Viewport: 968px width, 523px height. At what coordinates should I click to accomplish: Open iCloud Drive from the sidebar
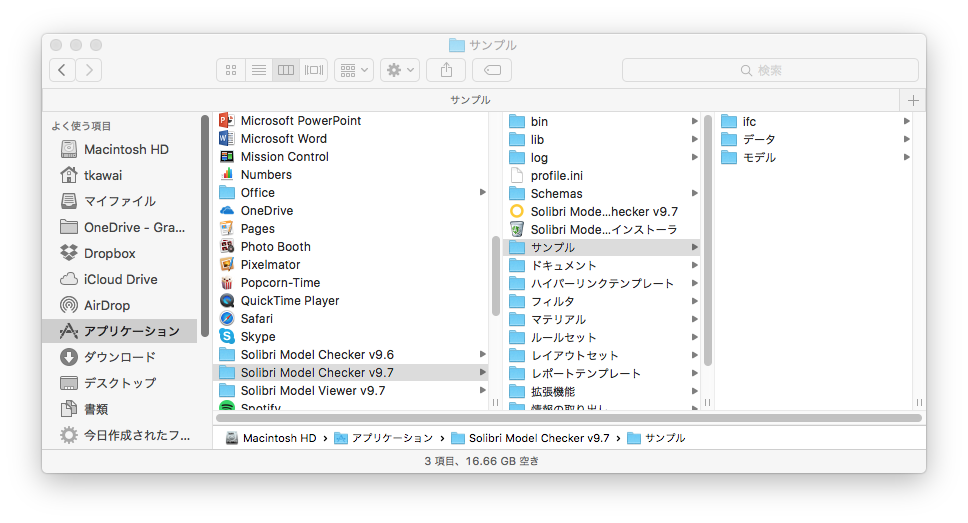(120, 279)
